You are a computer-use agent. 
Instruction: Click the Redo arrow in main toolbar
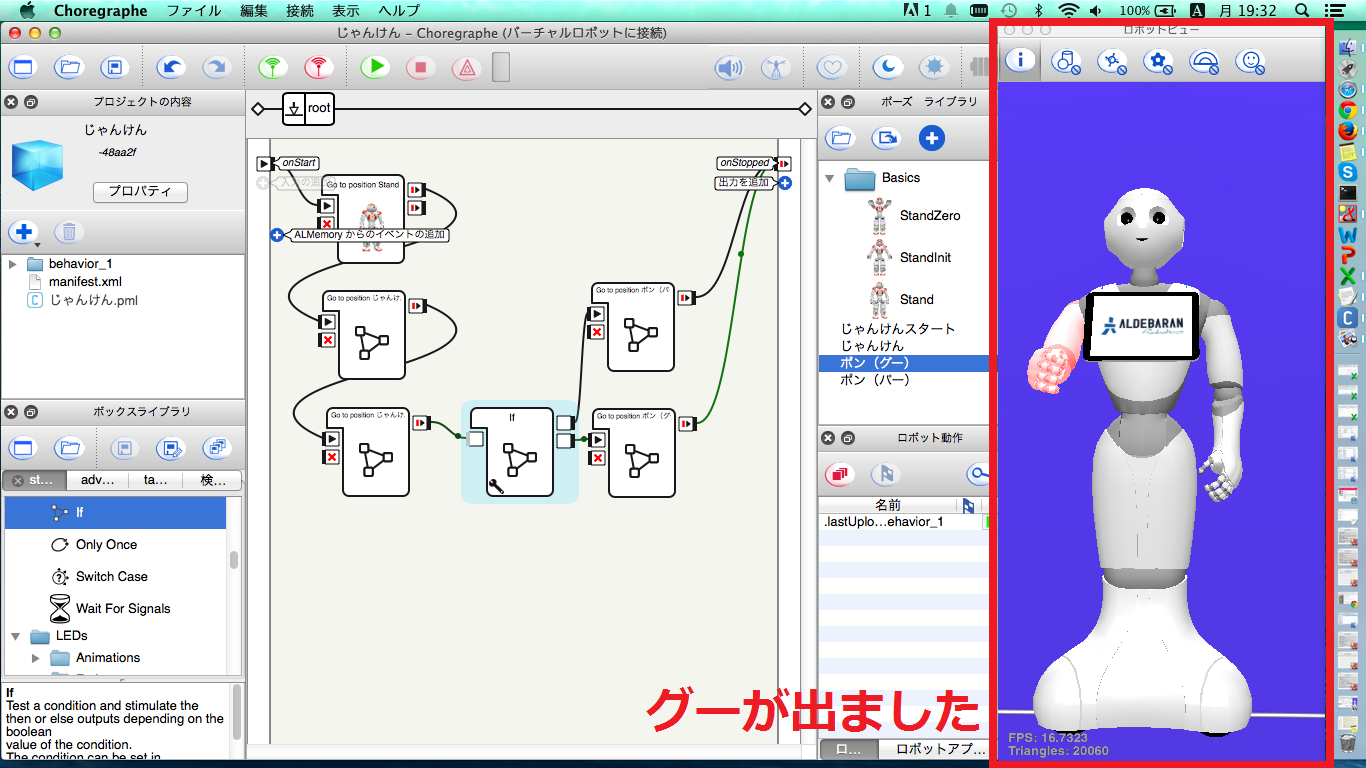(215, 68)
